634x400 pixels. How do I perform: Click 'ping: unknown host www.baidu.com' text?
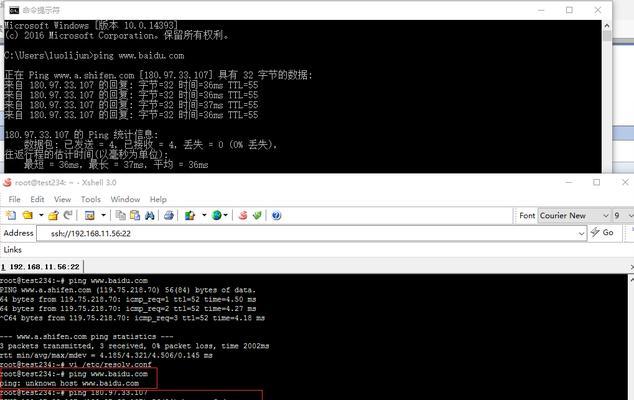pyautogui.click(x=70, y=383)
